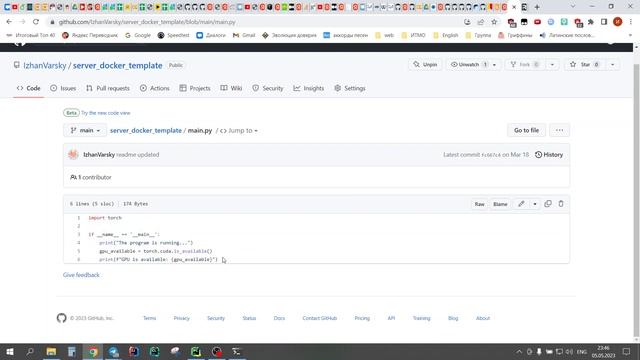Click the browser address bar URL

147,22
